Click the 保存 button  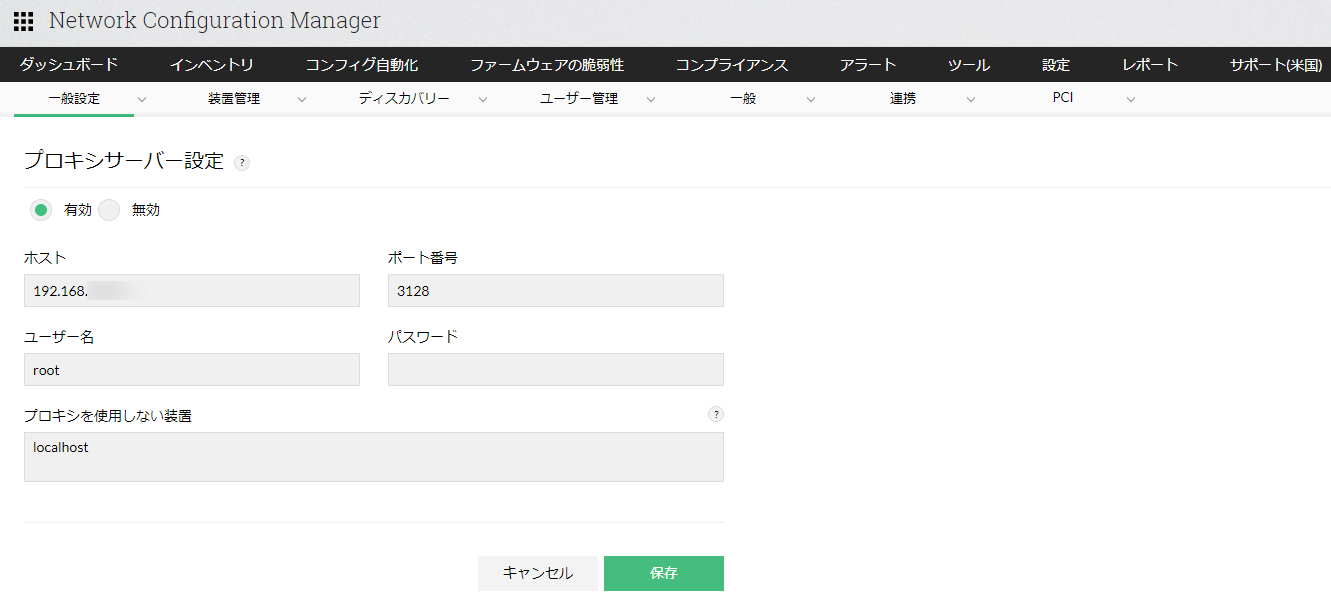(x=663, y=573)
